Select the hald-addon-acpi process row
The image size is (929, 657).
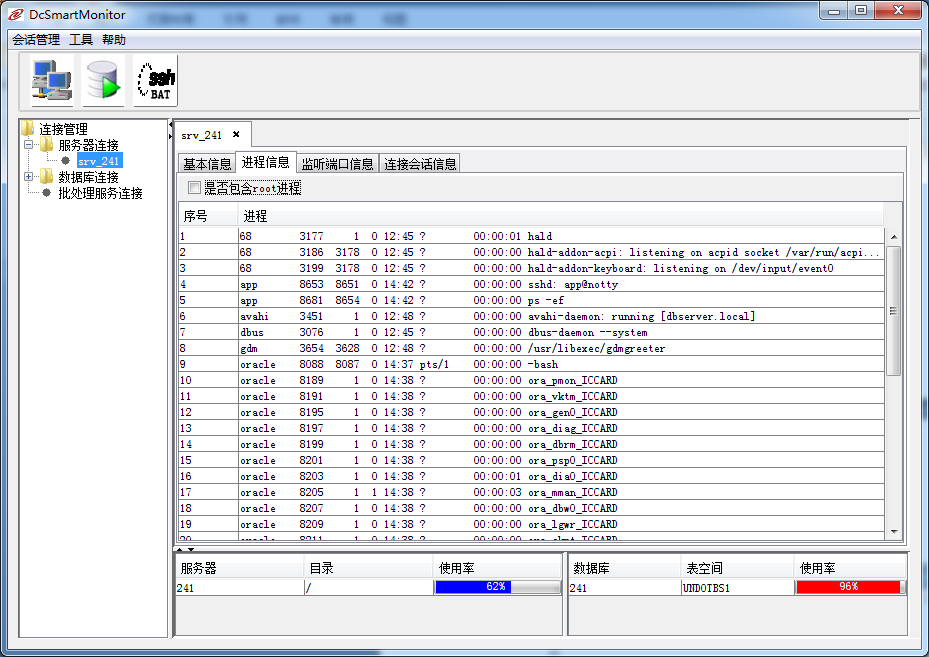click(531, 252)
